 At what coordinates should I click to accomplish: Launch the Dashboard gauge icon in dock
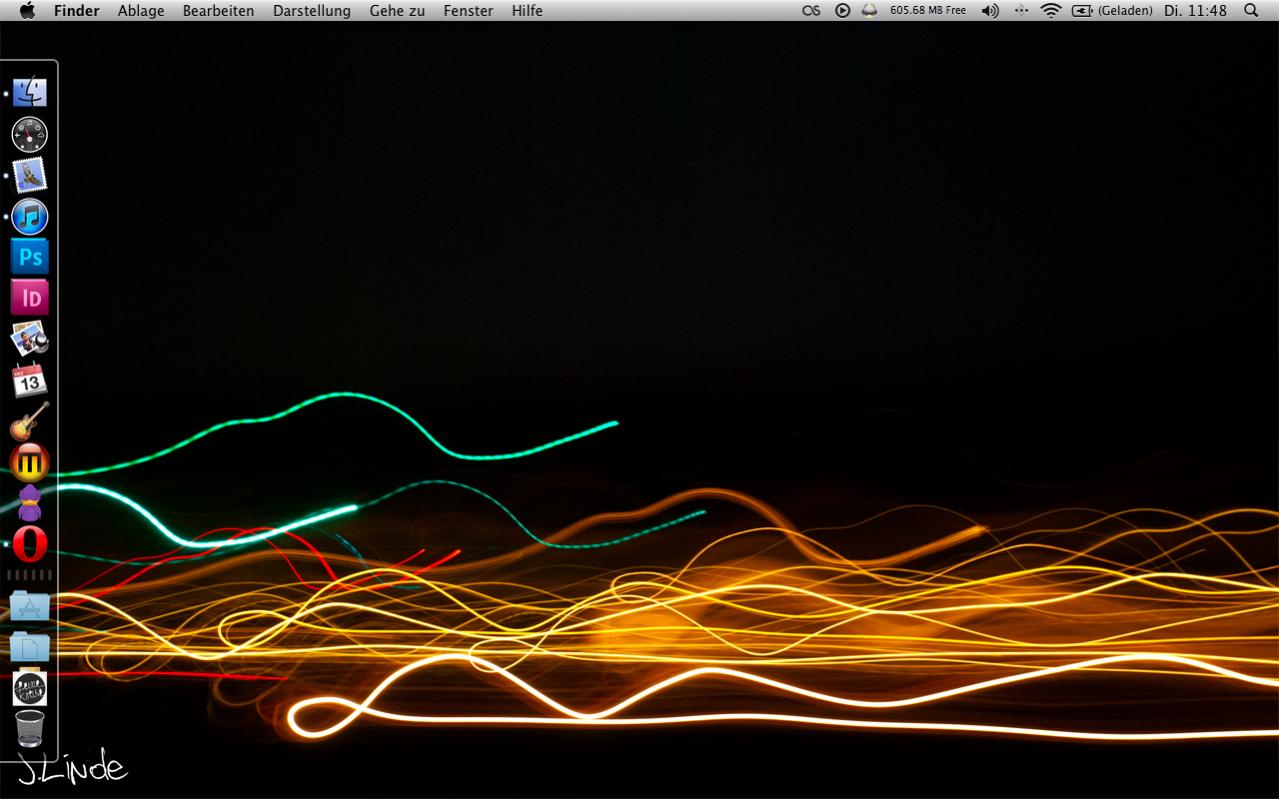point(30,134)
